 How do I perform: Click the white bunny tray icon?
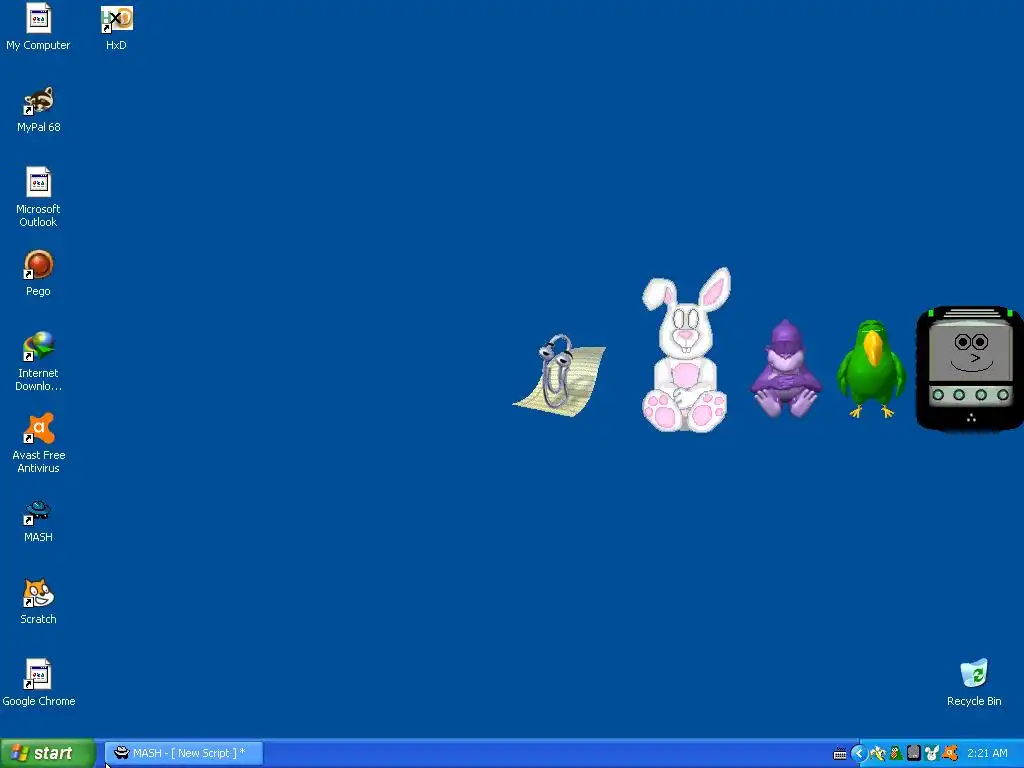pos(932,754)
